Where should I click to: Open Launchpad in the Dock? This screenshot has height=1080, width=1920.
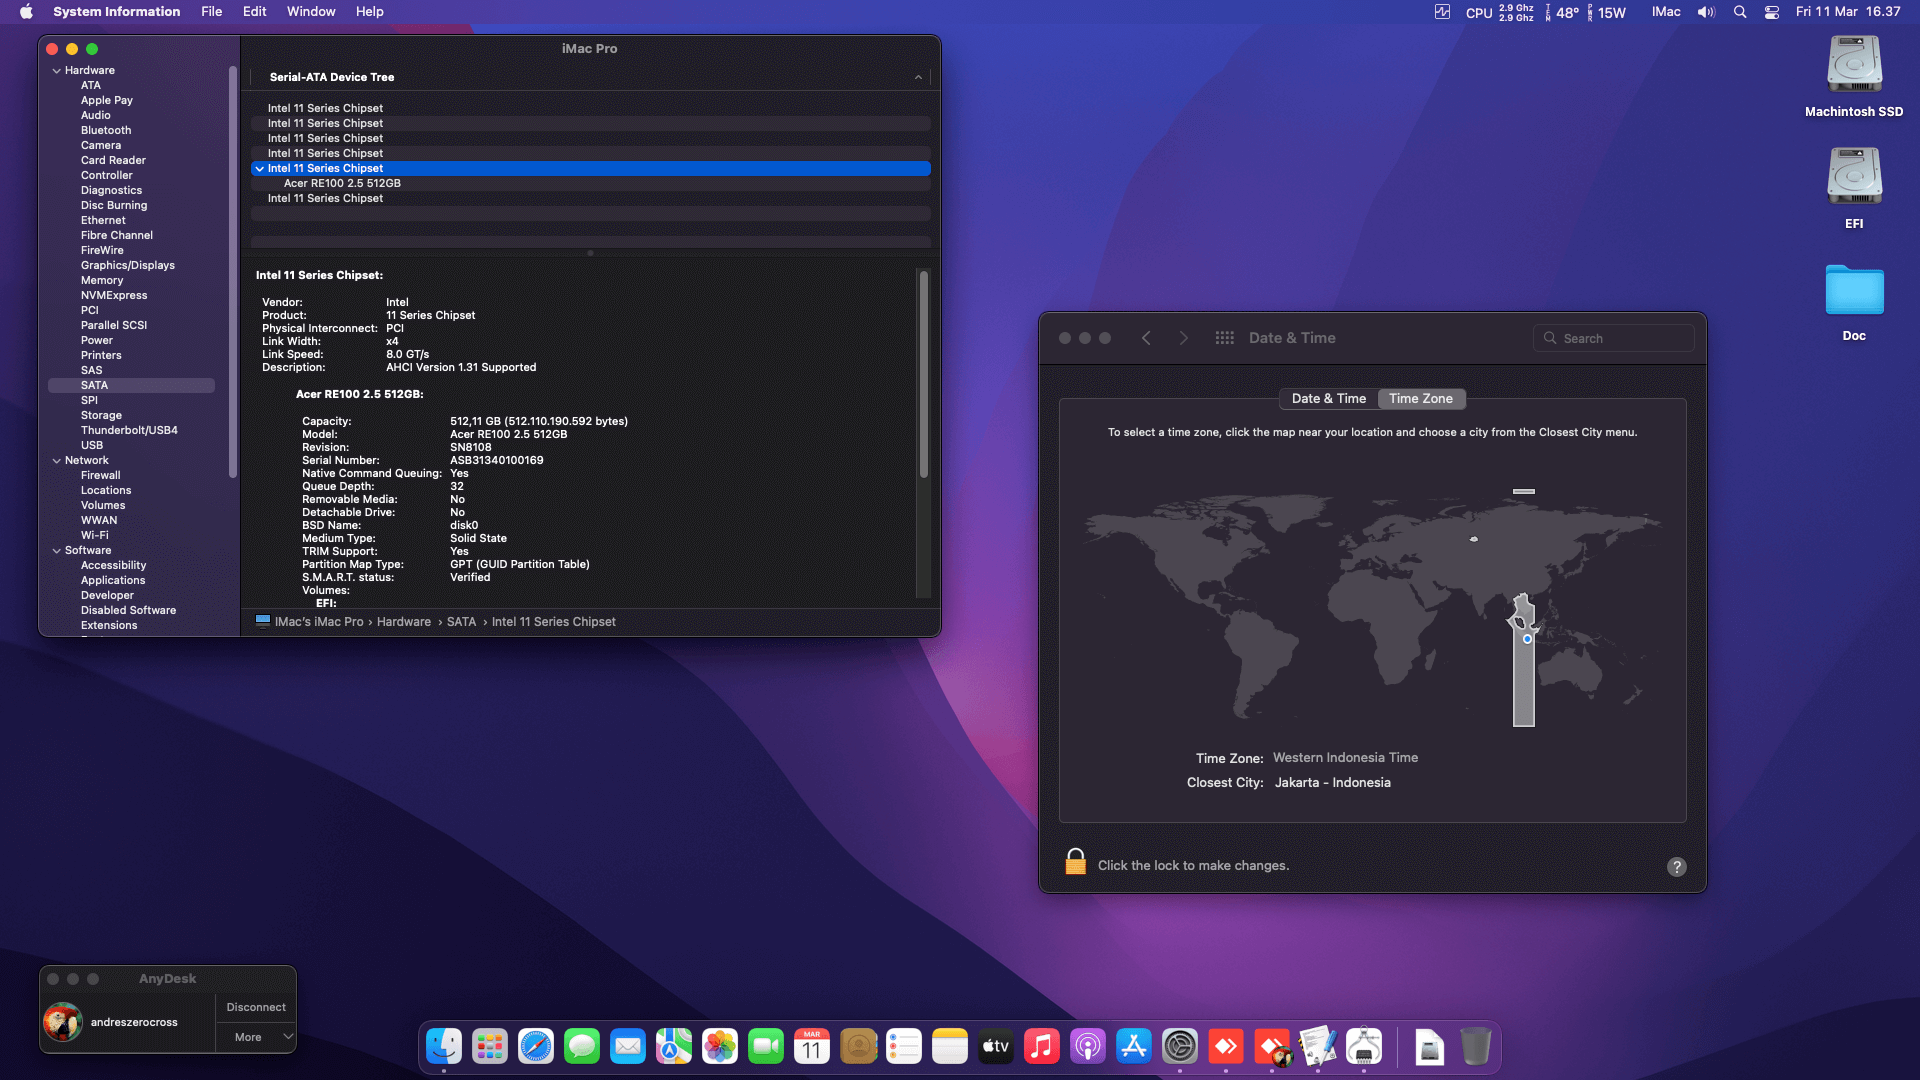click(490, 1047)
